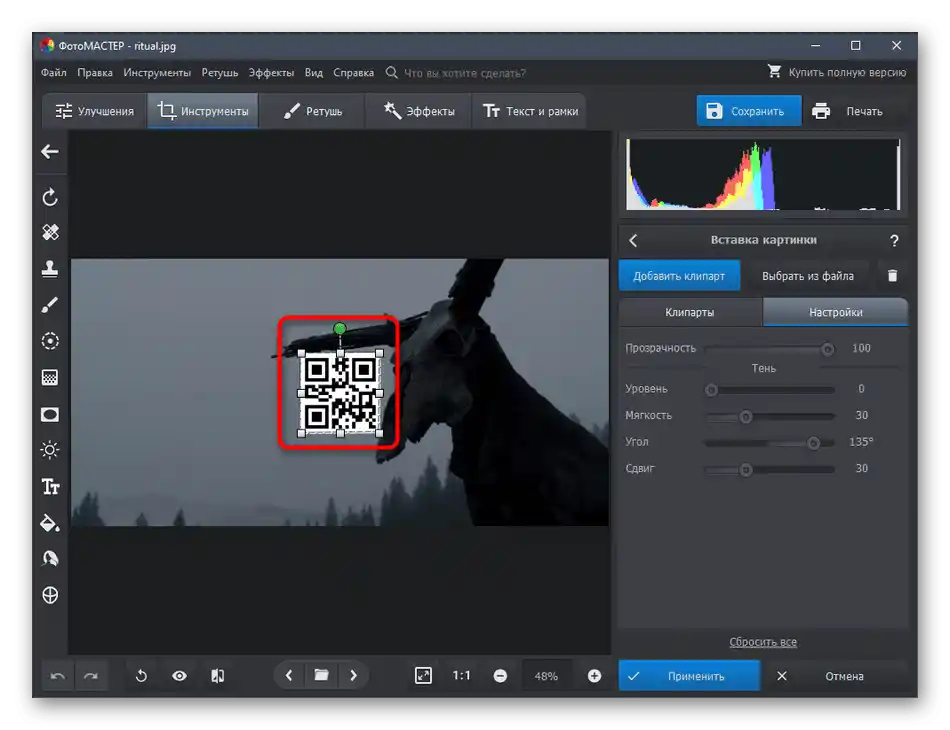Toggle the before/after compare view

217,676
